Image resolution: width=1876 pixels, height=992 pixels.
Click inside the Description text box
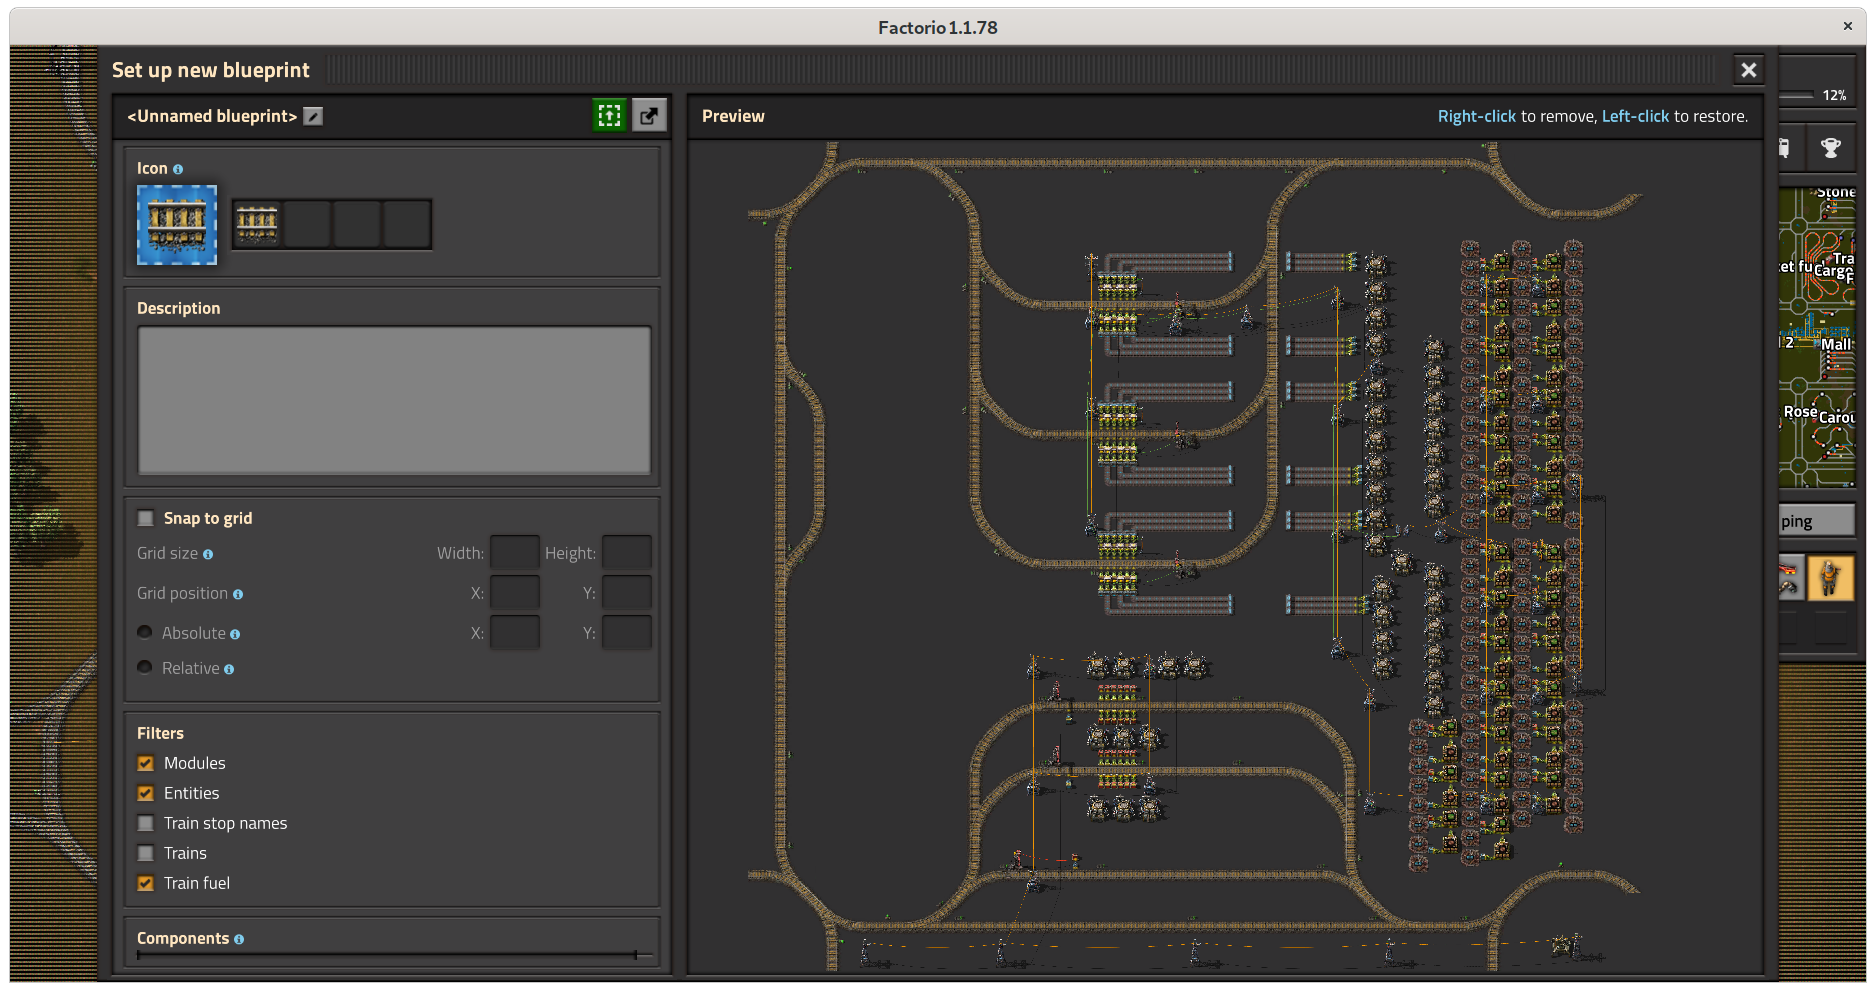point(394,400)
